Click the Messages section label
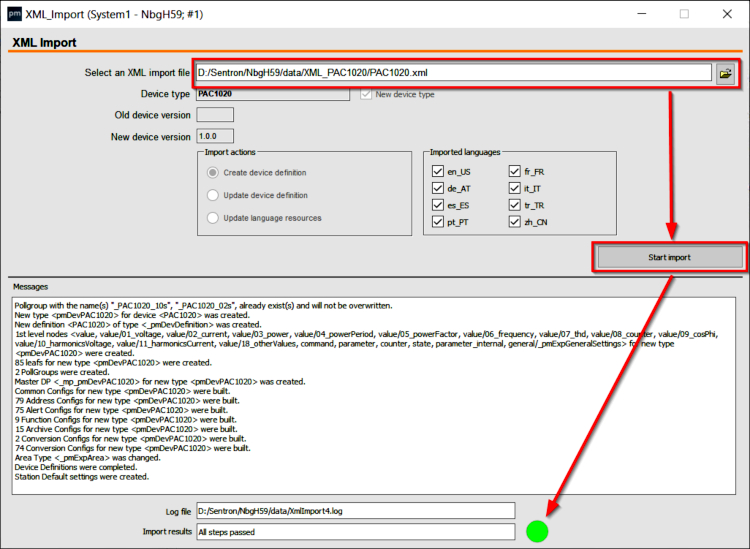The image size is (750, 549). 31,286
